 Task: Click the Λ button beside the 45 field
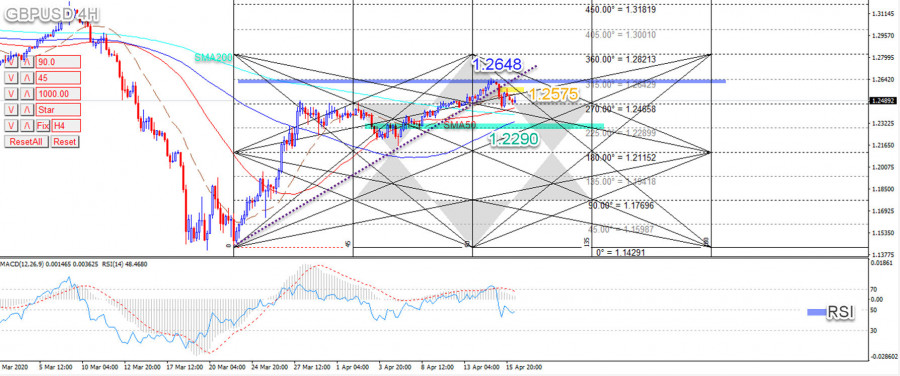click(27, 77)
